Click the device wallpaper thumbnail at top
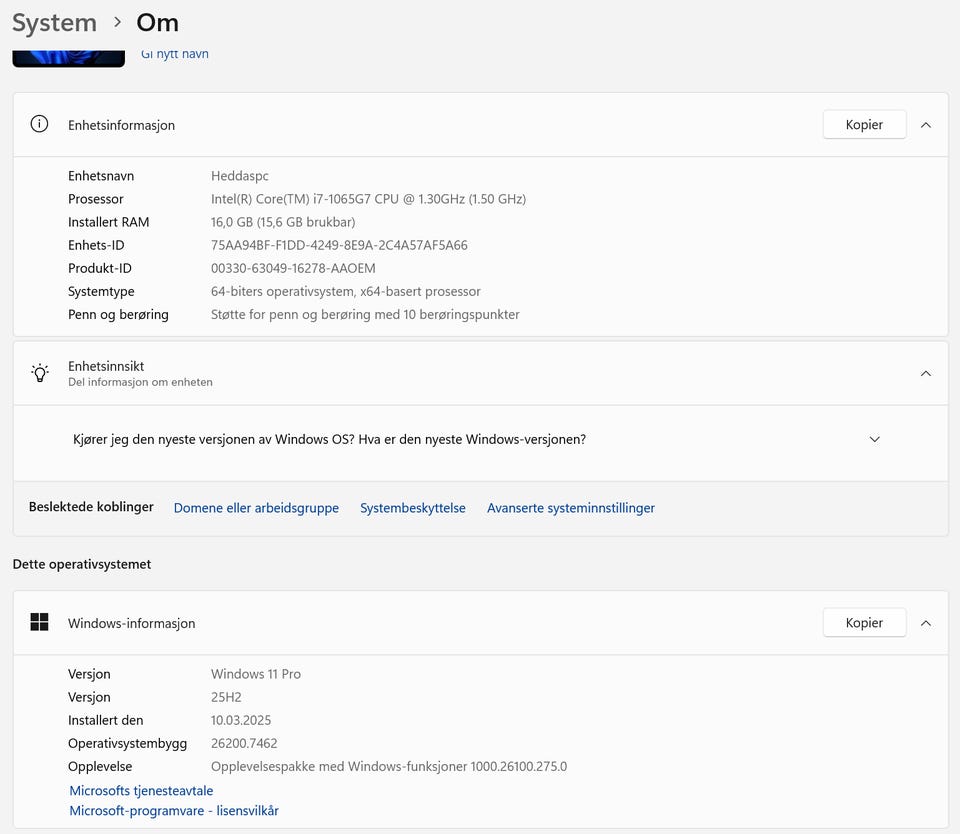Screen dimensions: 960x834 point(68,56)
